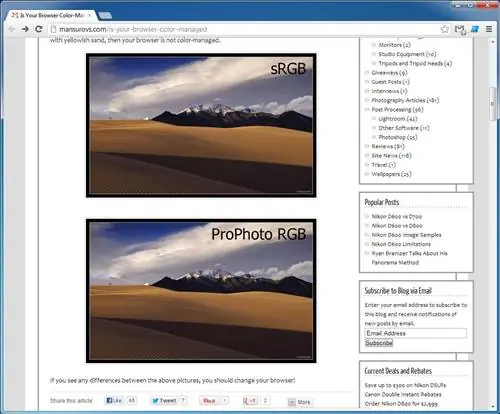Click the browser back arrow
The image size is (500, 414).
tap(12, 29)
